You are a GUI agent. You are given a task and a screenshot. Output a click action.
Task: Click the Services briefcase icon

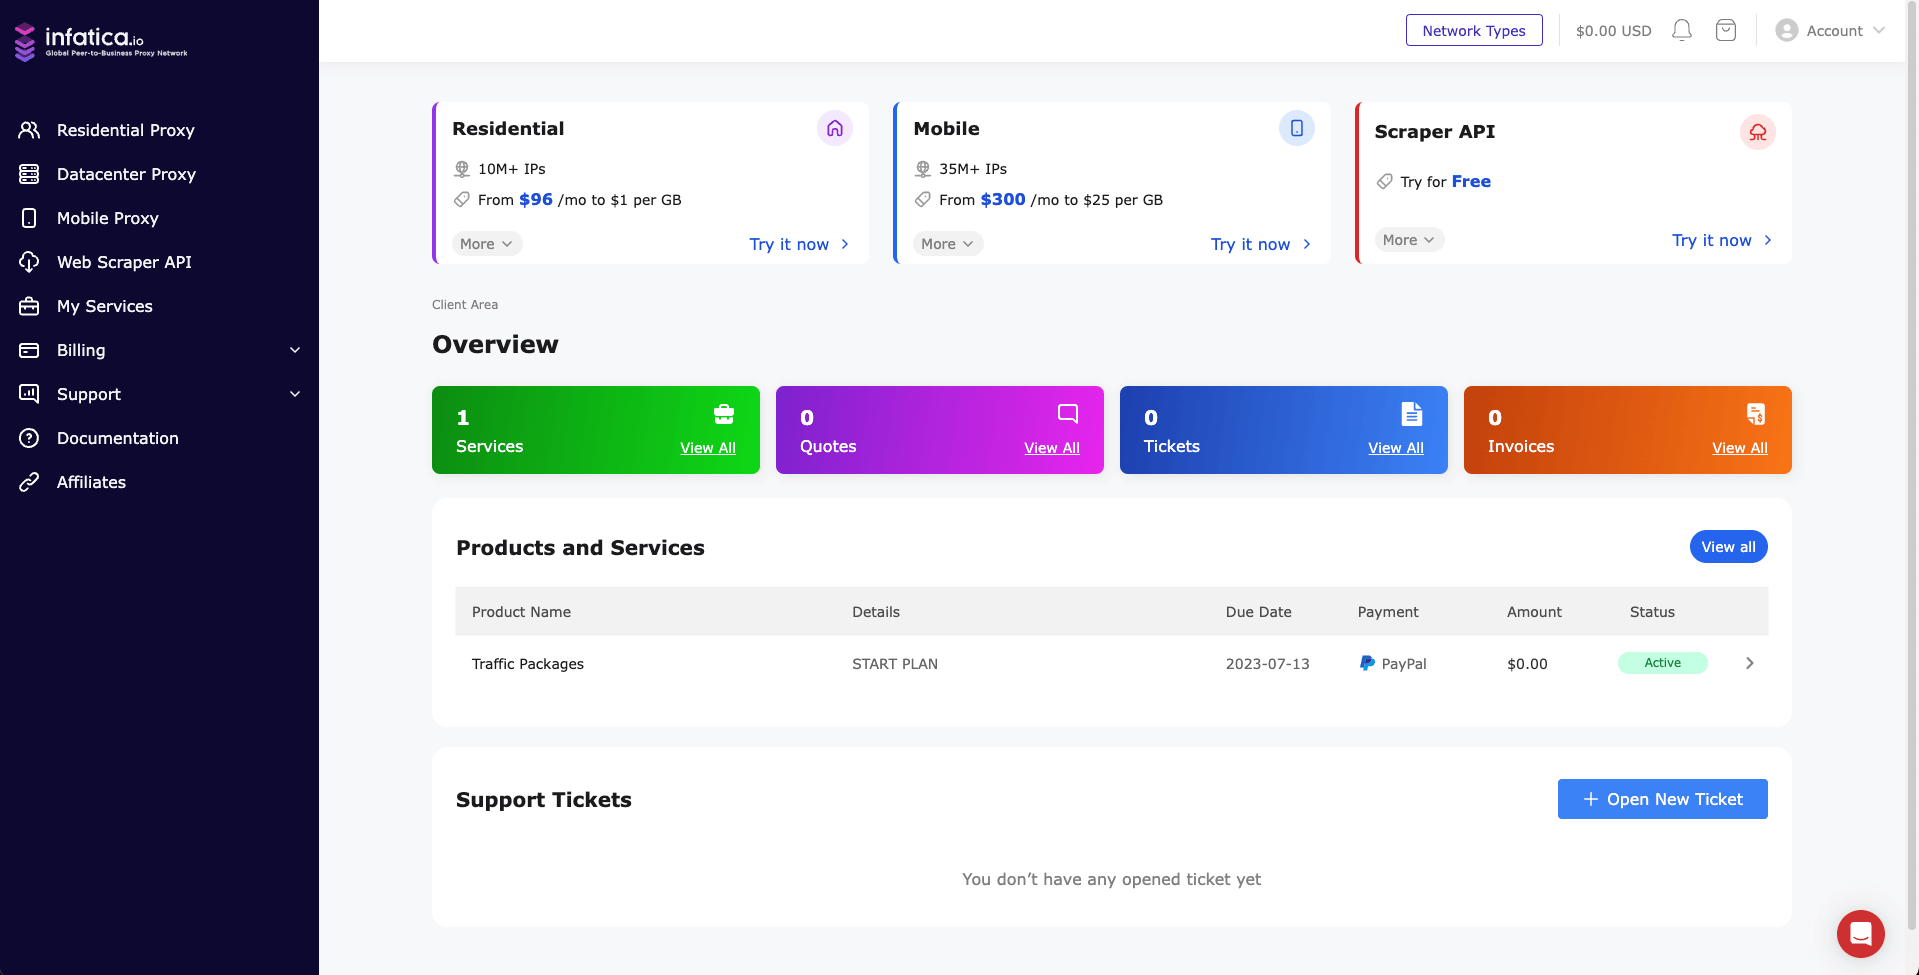coord(724,414)
